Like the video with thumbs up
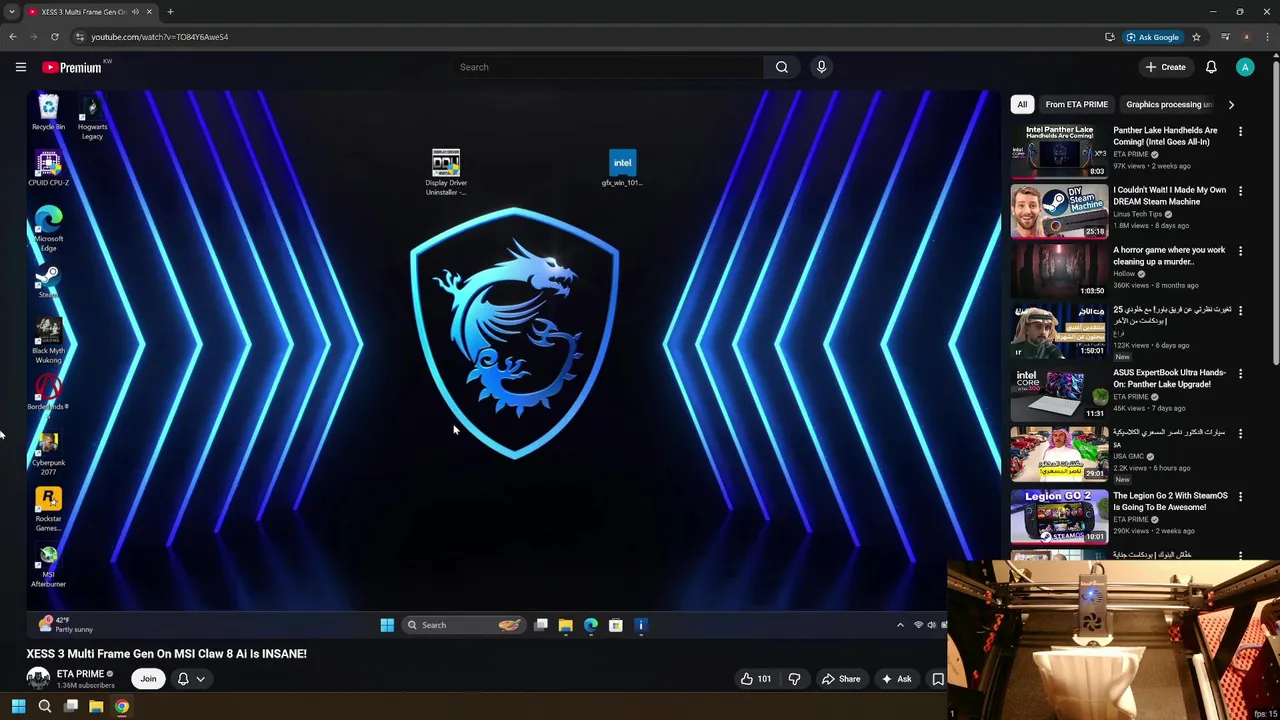 tap(756, 679)
